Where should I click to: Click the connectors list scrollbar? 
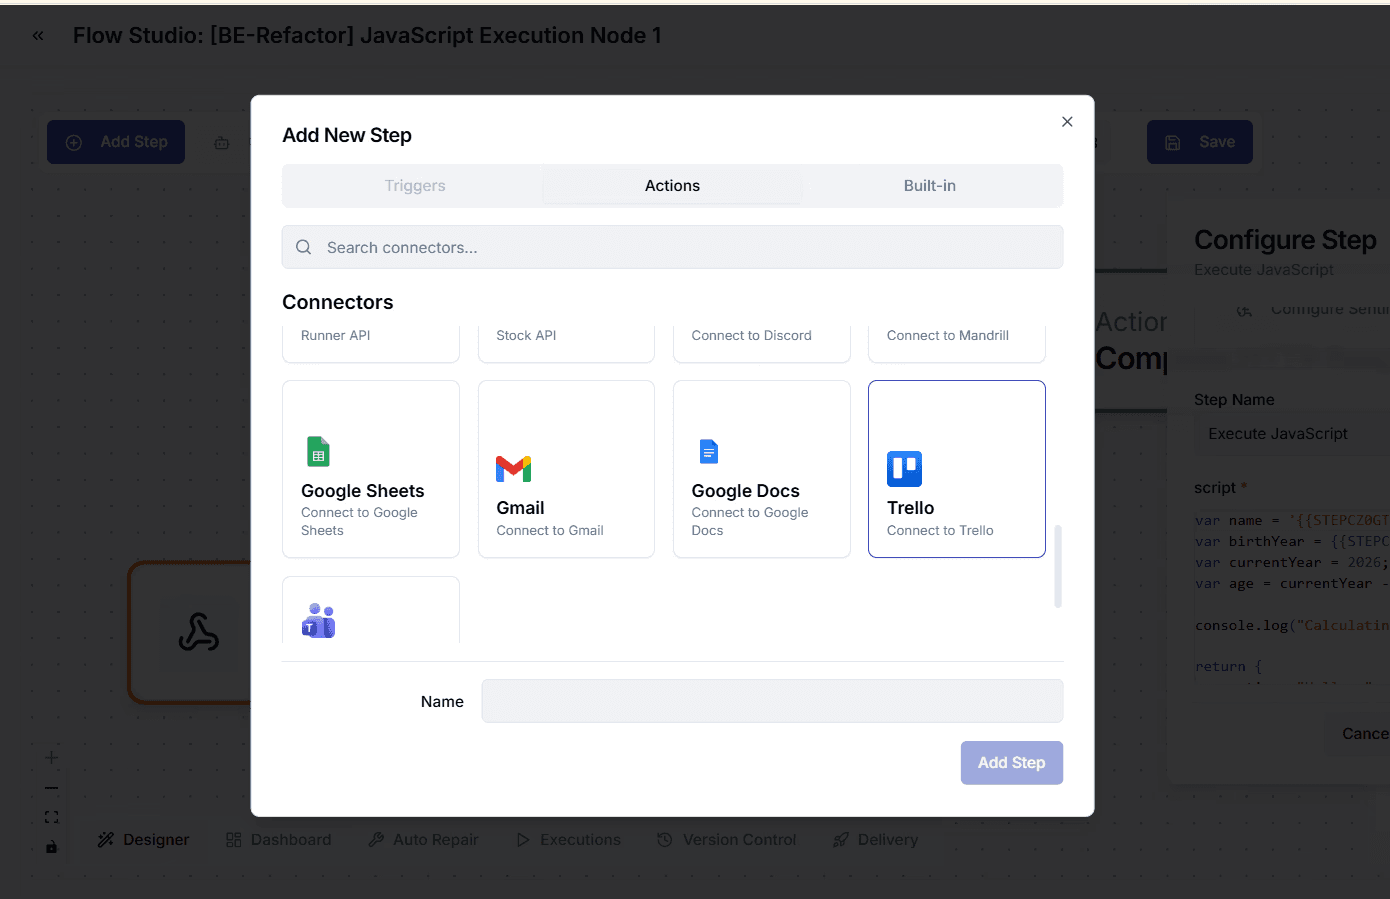click(1058, 566)
